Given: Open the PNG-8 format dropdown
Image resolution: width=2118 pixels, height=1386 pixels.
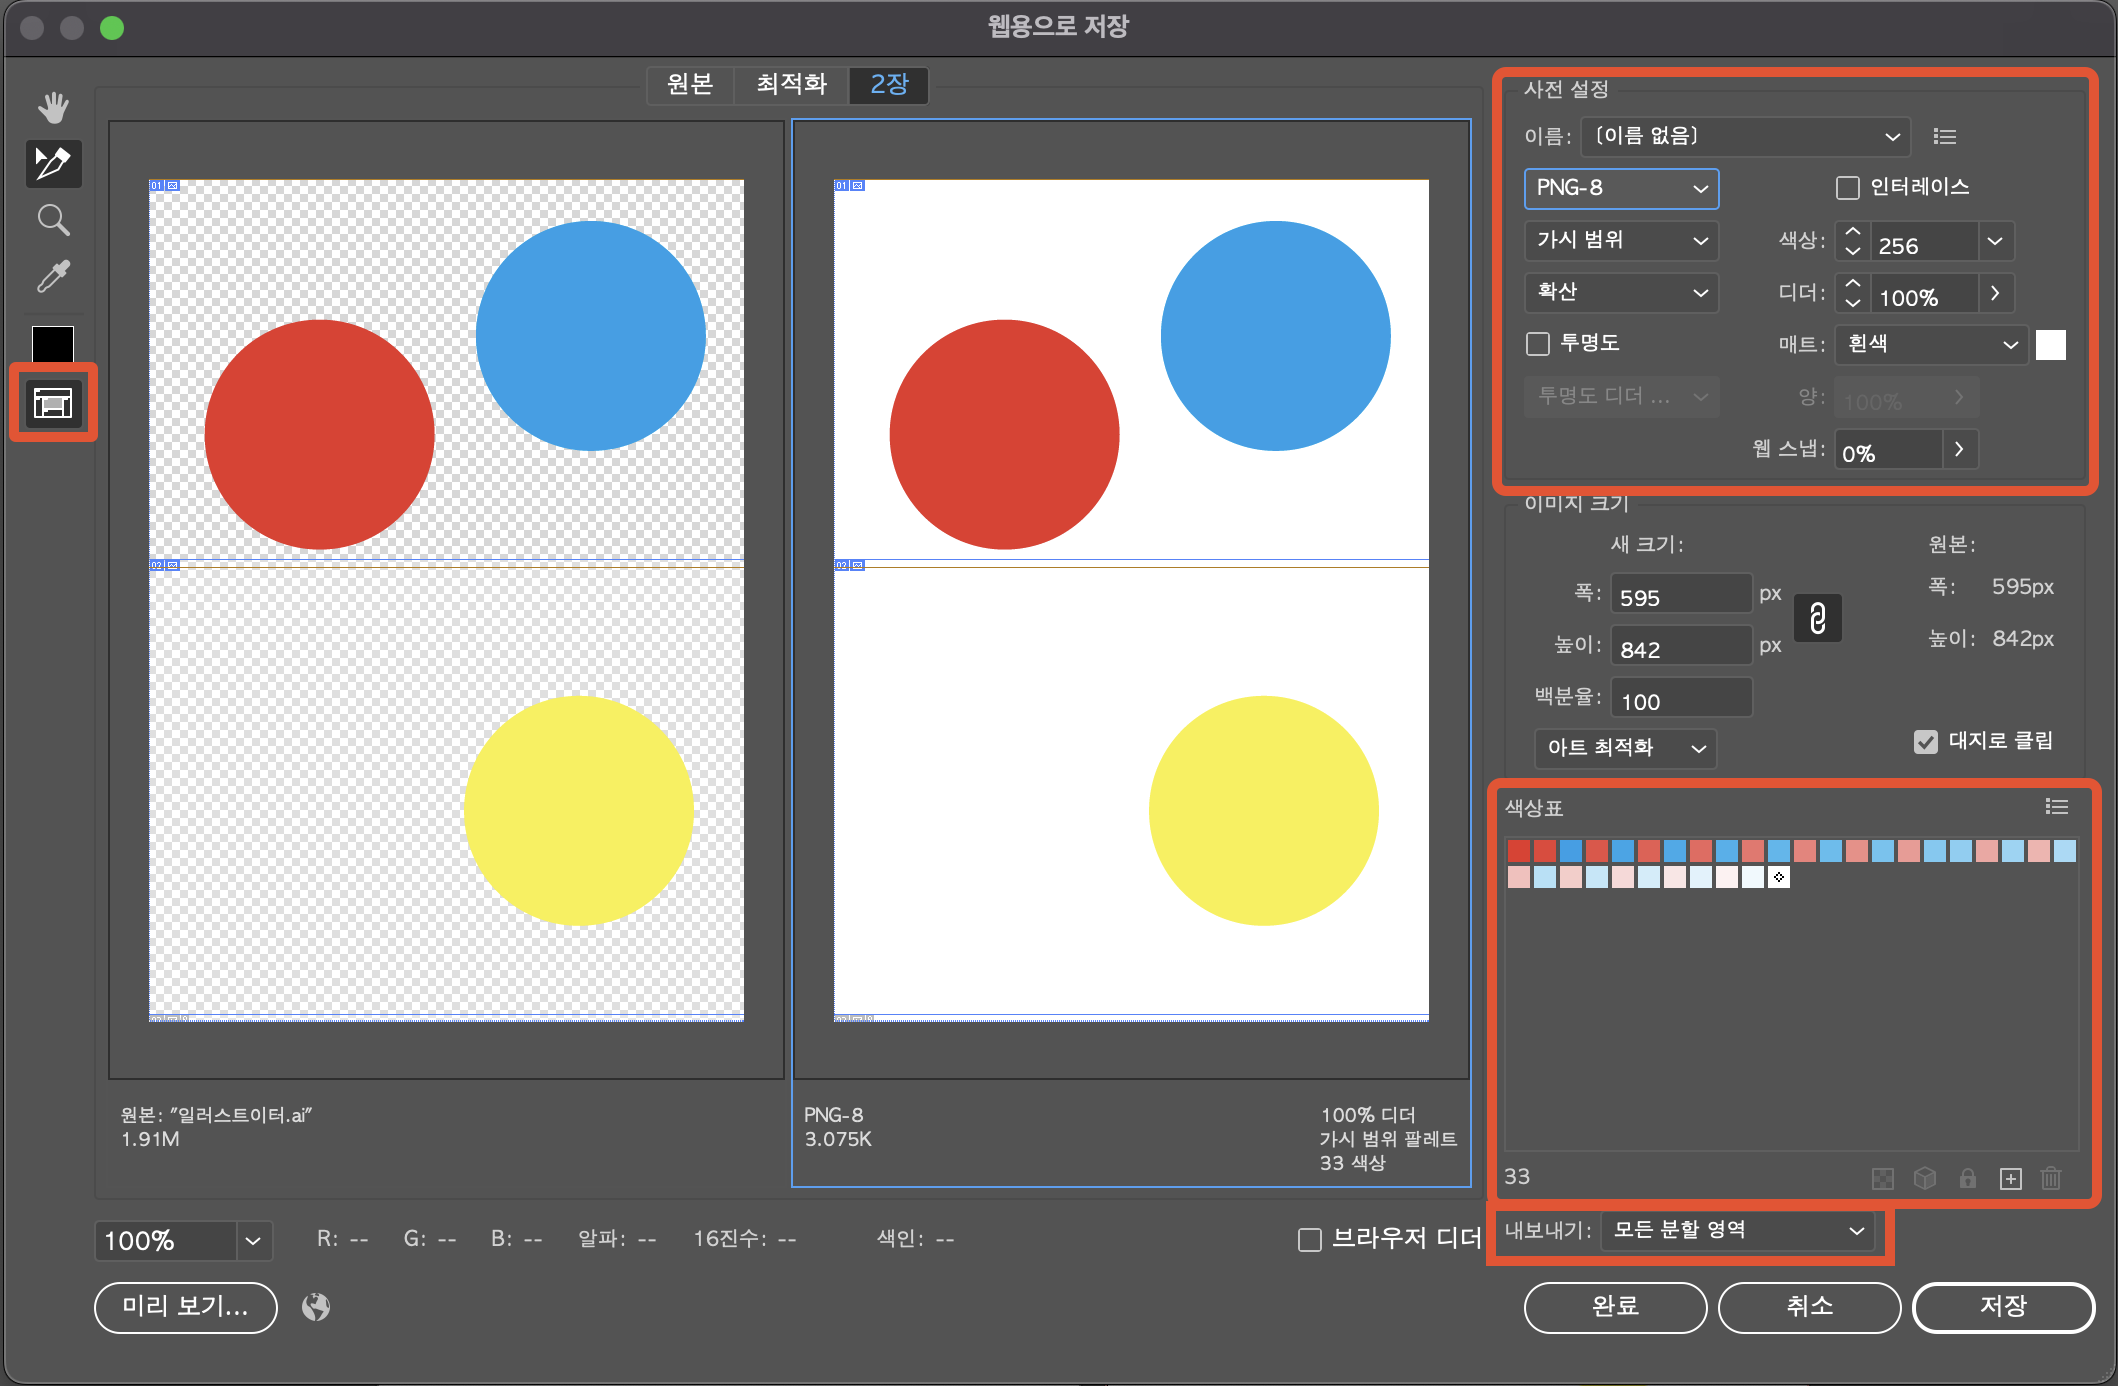Looking at the screenshot, I should (x=1620, y=188).
